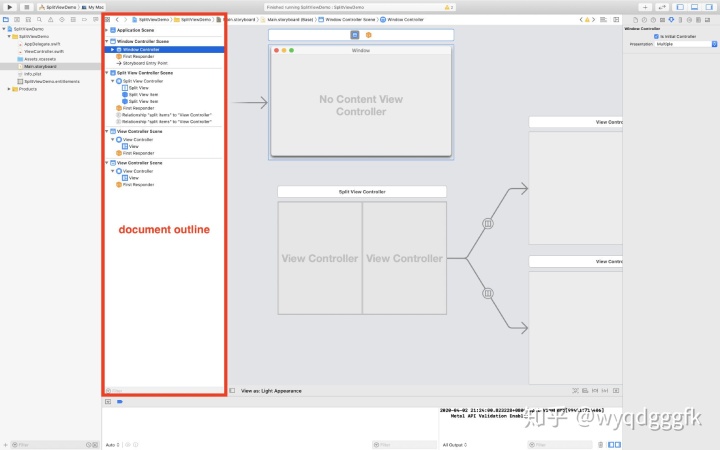Collapse the SplitViewDemo project root
720x450 pixels.
[x=4, y=29]
